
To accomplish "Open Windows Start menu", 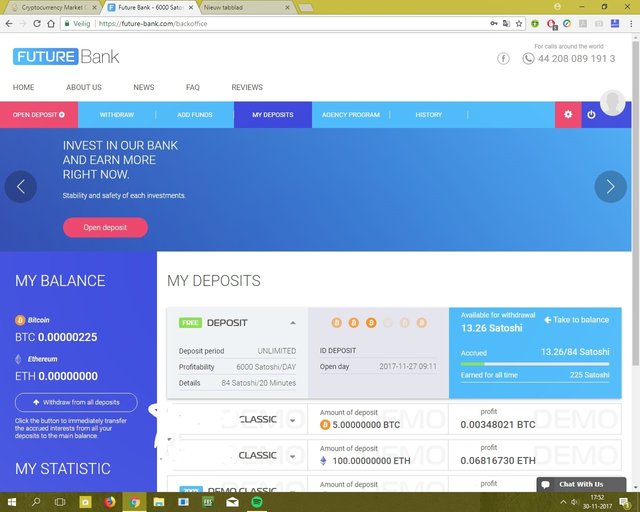I will 11,502.
